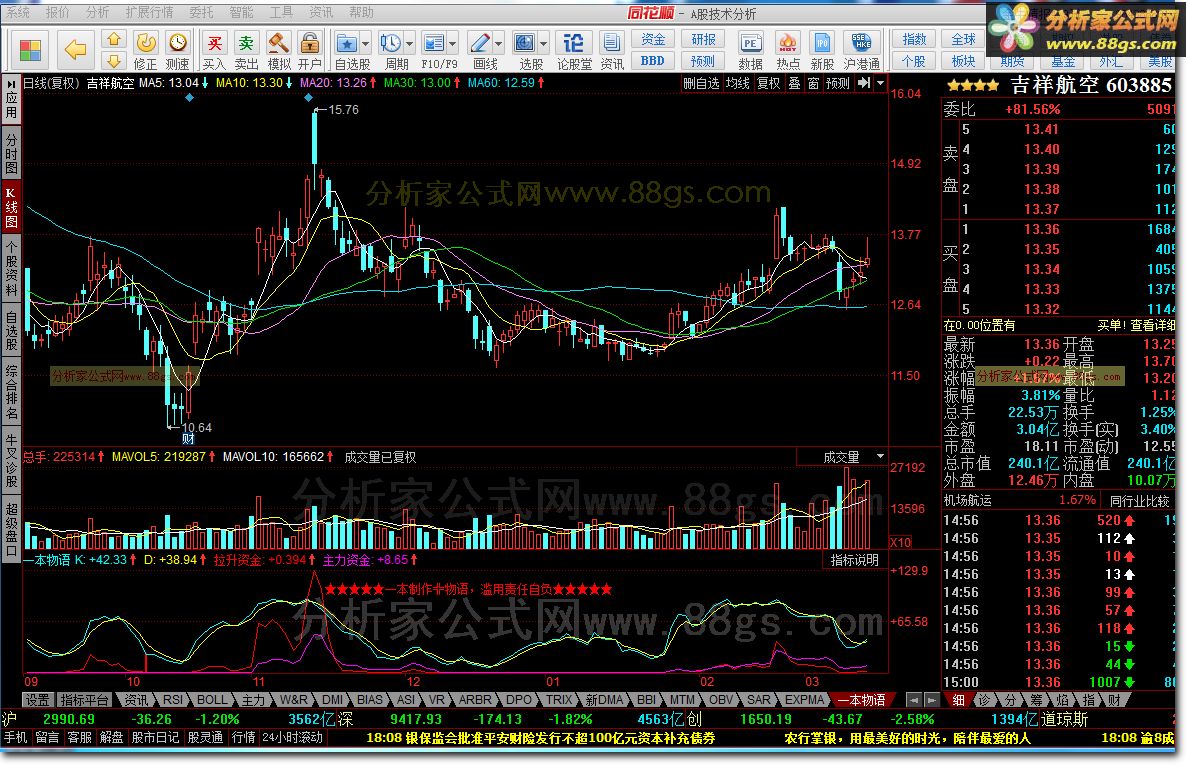Open the 报价 menu
Screen dimensions: 1188x765
click(57, 12)
